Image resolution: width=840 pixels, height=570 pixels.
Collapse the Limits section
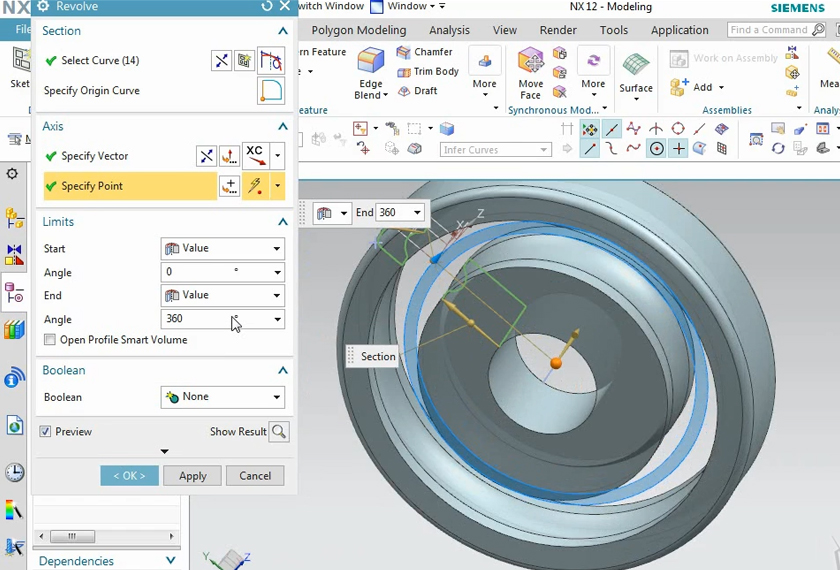[x=283, y=222]
